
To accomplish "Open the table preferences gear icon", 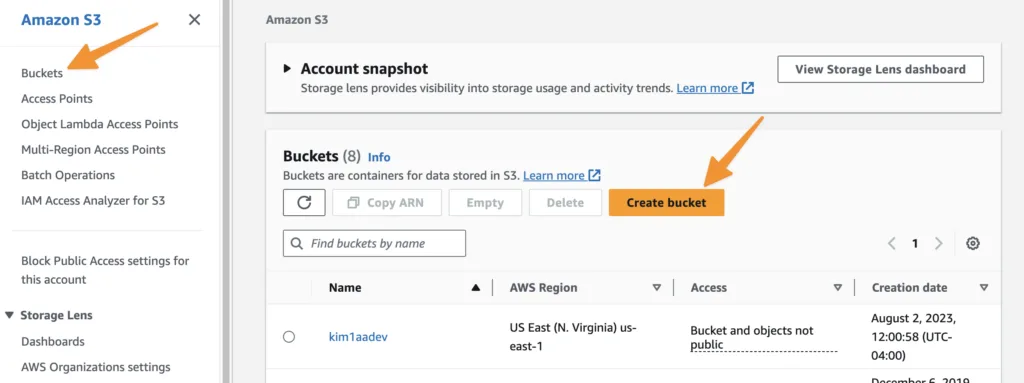I will (x=973, y=243).
